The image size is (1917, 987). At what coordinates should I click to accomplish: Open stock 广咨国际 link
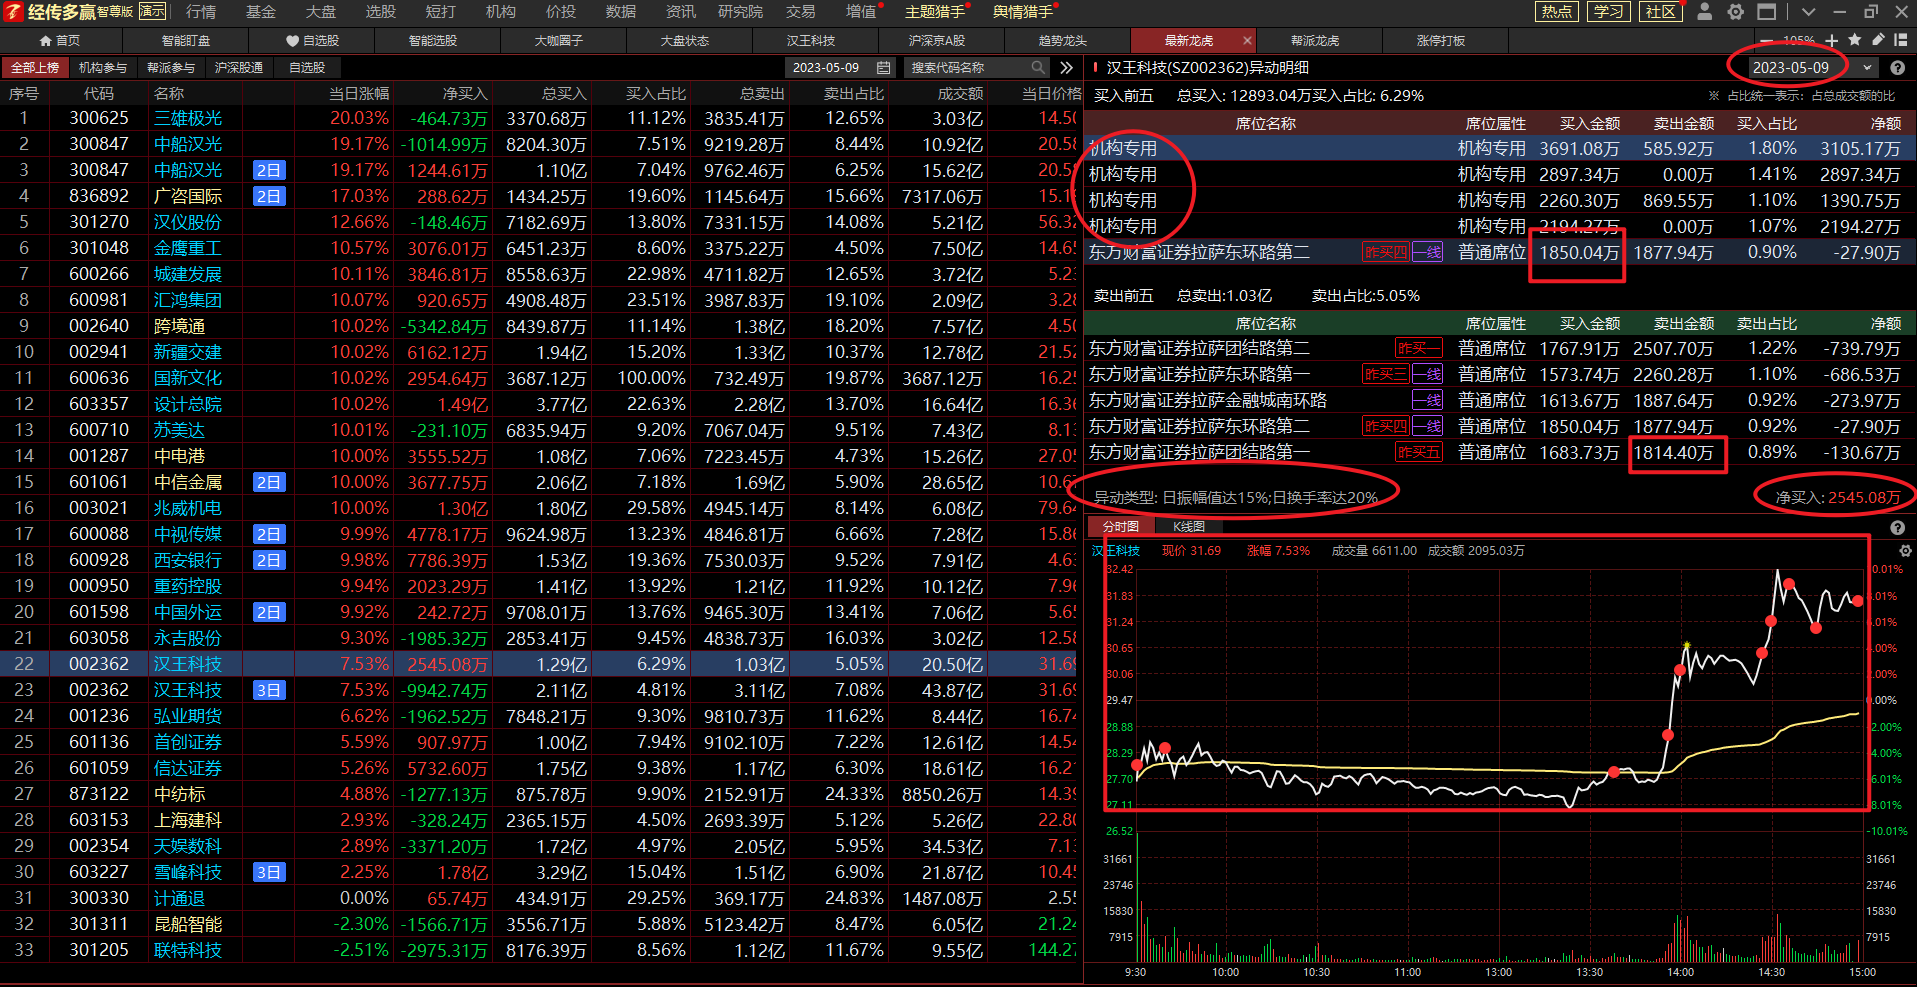(188, 196)
